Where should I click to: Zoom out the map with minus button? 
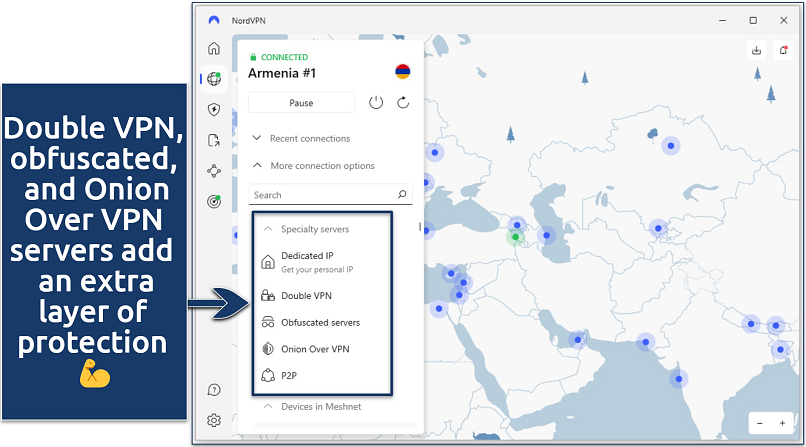pyautogui.click(x=760, y=423)
